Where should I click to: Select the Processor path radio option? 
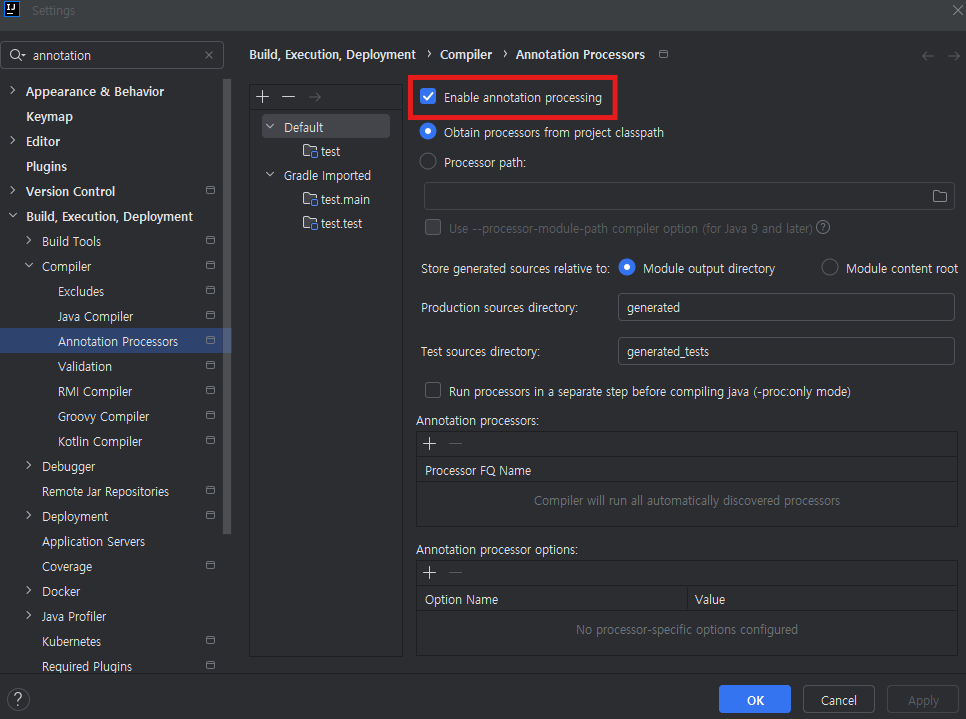click(428, 162)
